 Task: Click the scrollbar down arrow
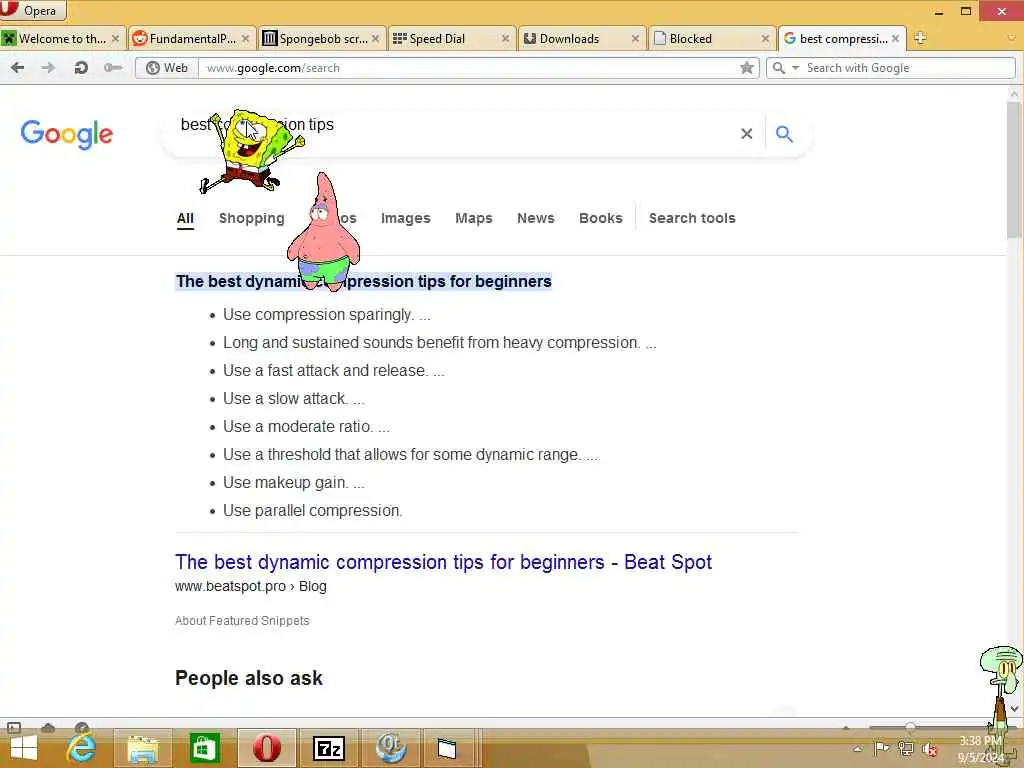1014,709
